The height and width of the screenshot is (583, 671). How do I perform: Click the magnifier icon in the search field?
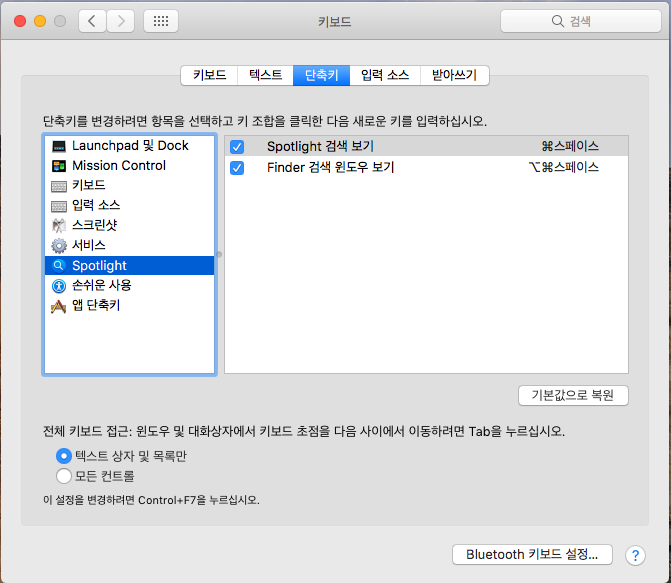(x=557, y=21)
